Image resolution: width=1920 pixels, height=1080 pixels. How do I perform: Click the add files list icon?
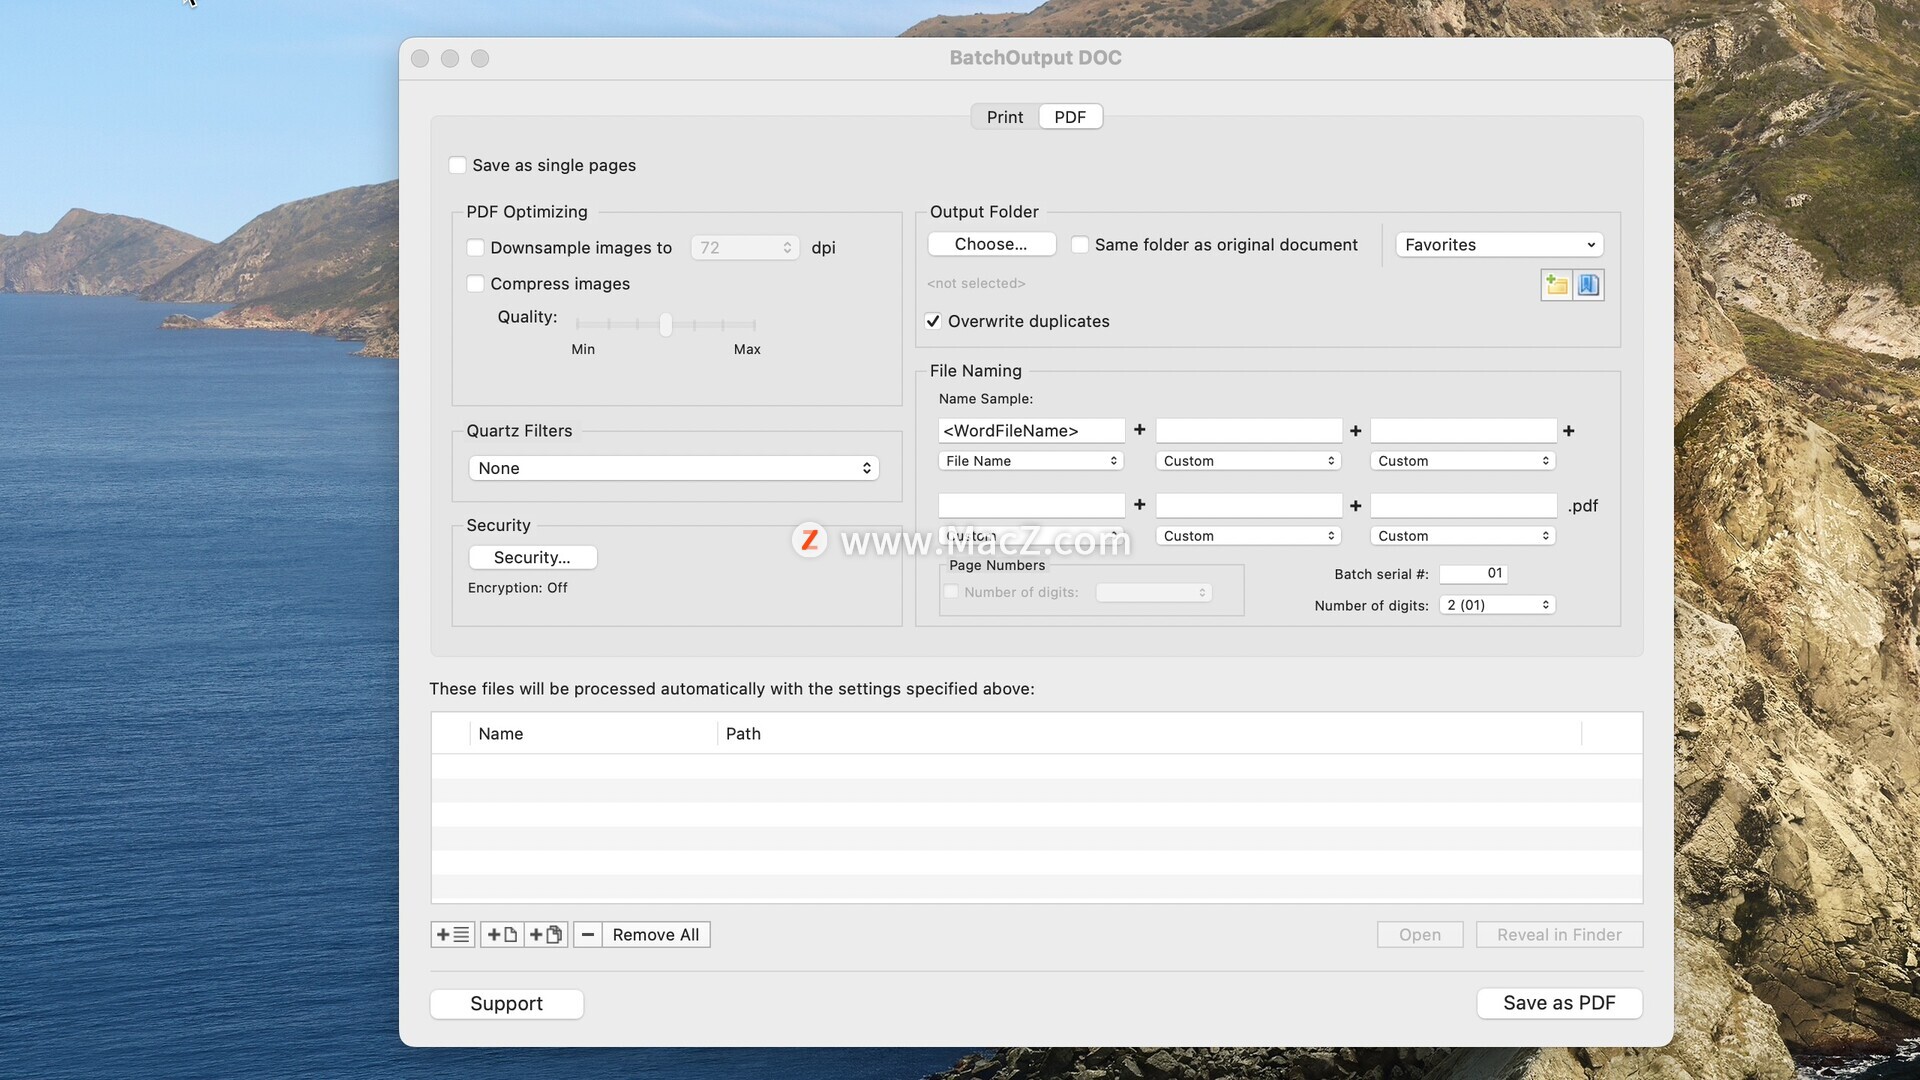[453, 935]
